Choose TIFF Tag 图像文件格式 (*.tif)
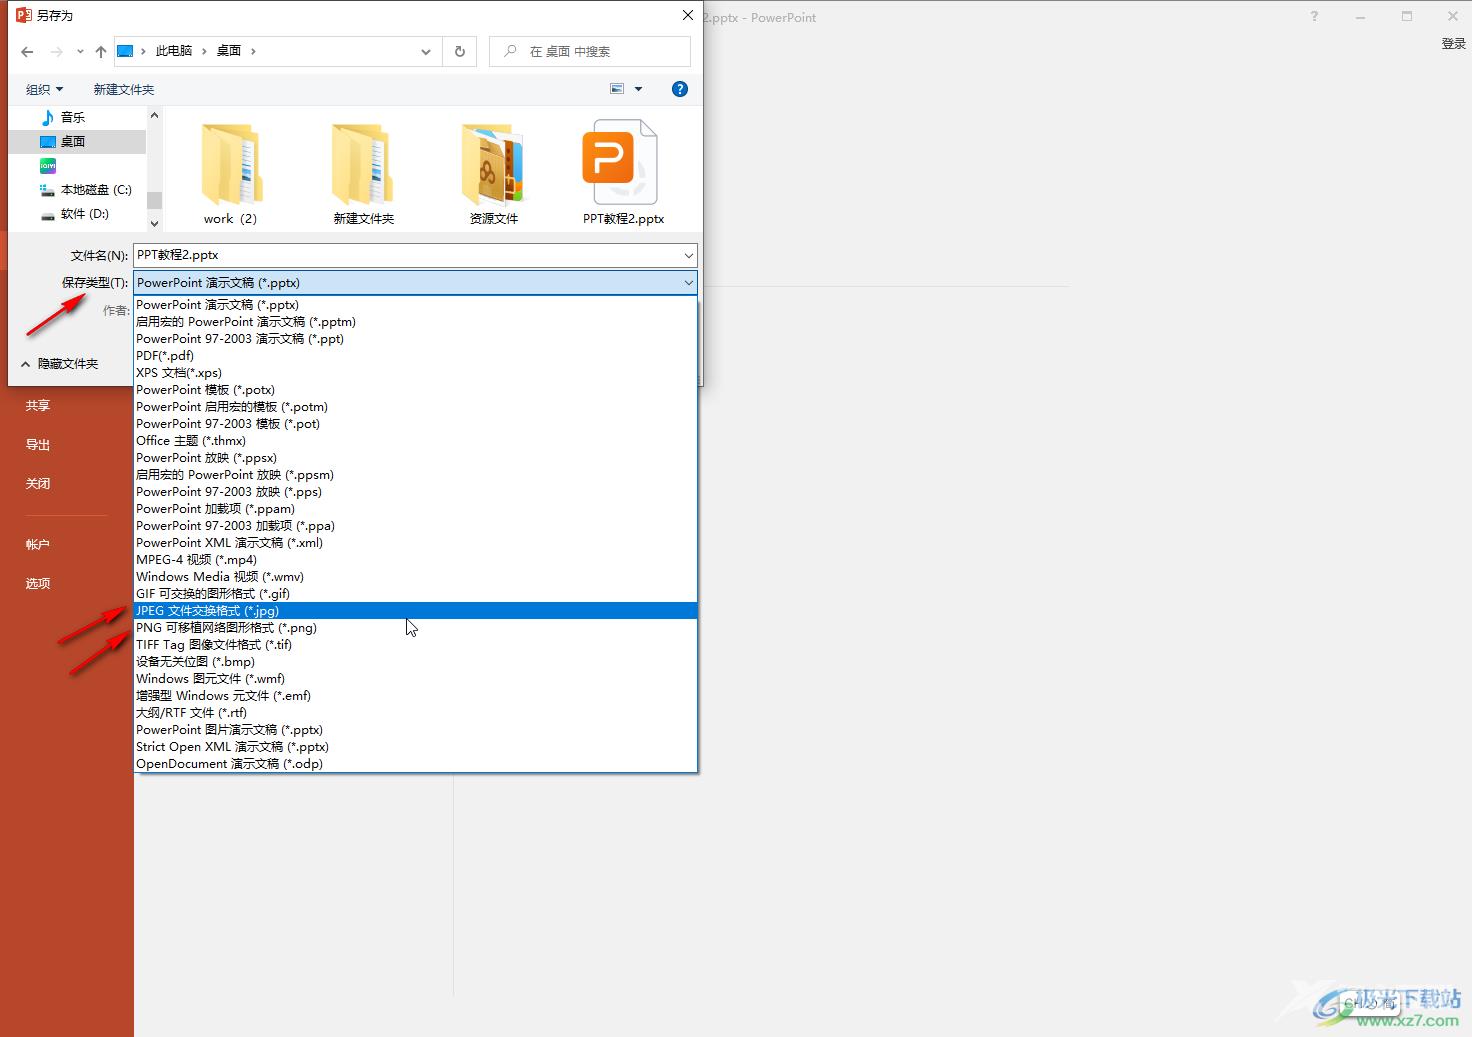The width and height of the screenshot is (1472, 1037). click(416, 645)
